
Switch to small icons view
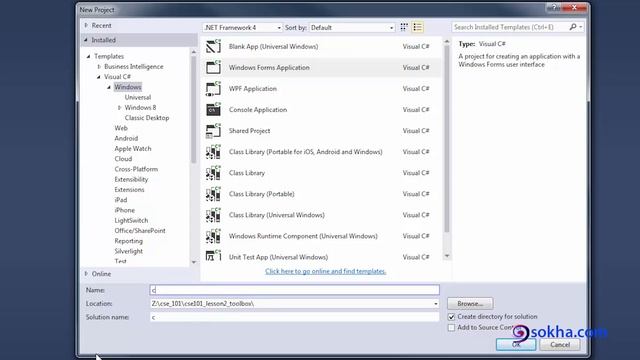click(404, 27)
